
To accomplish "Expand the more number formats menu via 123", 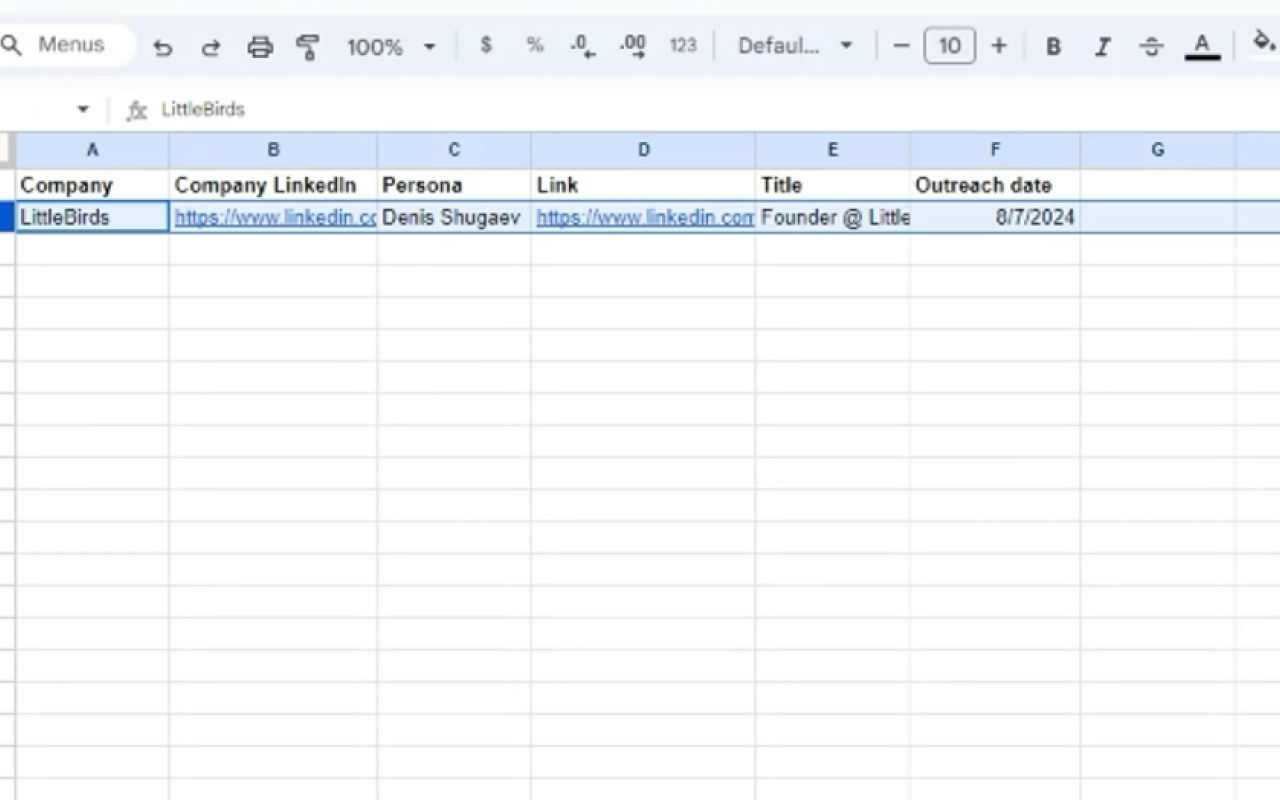I will click(683, 45).
